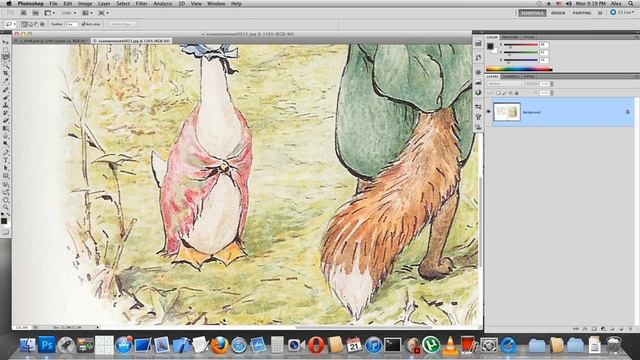The height and width of the screenshot is (360, 640).
Task: Select the Clone Stamp tool
Action: click(x=6, y=105)
